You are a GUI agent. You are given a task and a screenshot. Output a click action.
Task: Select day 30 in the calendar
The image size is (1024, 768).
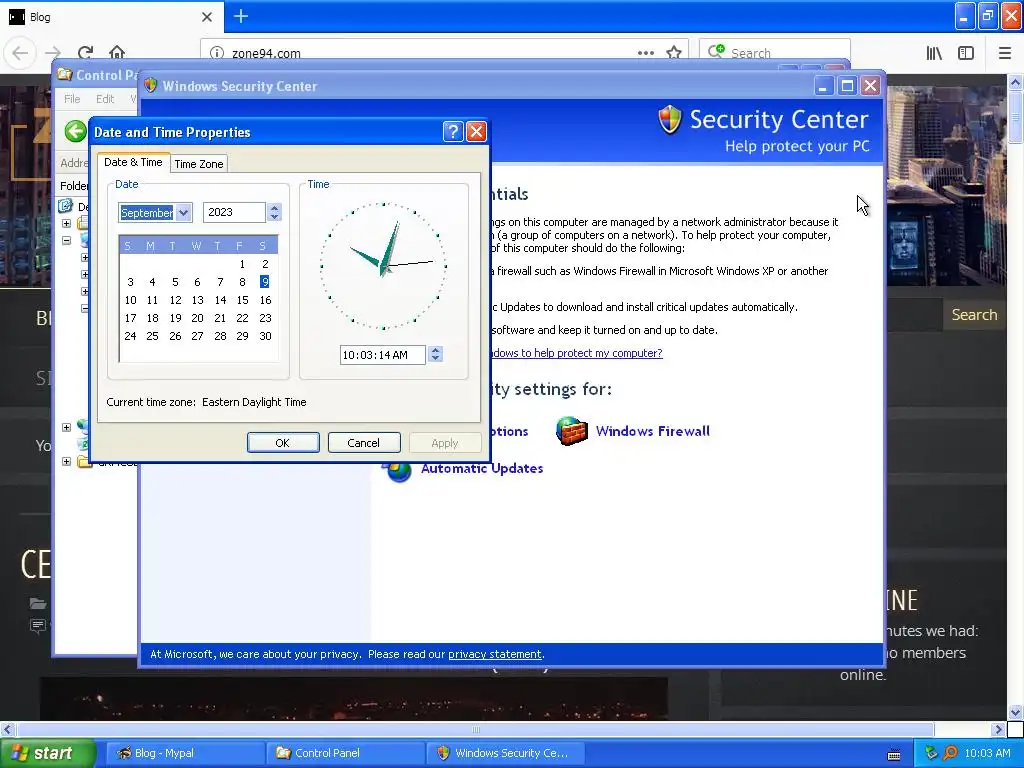coord(265,336)
